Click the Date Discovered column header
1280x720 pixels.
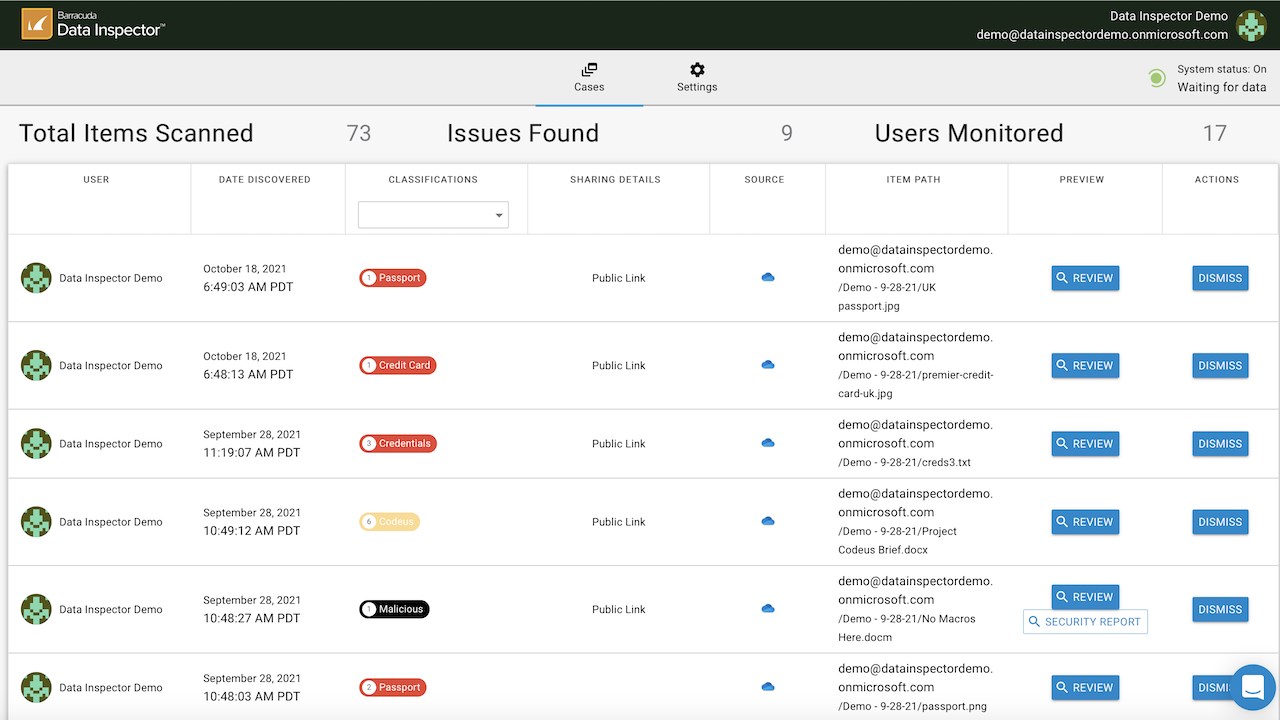pyautogui.click(x=265, y=180)
